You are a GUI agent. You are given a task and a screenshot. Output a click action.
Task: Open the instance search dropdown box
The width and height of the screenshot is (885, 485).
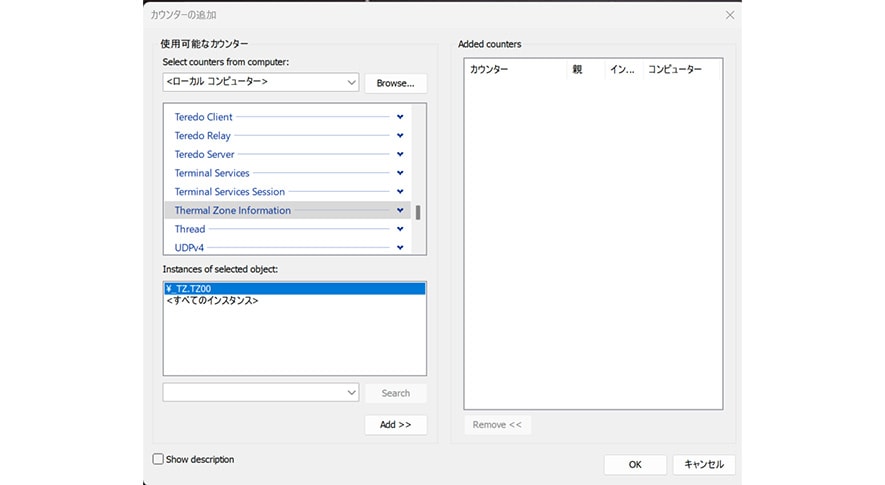point(260,393)
